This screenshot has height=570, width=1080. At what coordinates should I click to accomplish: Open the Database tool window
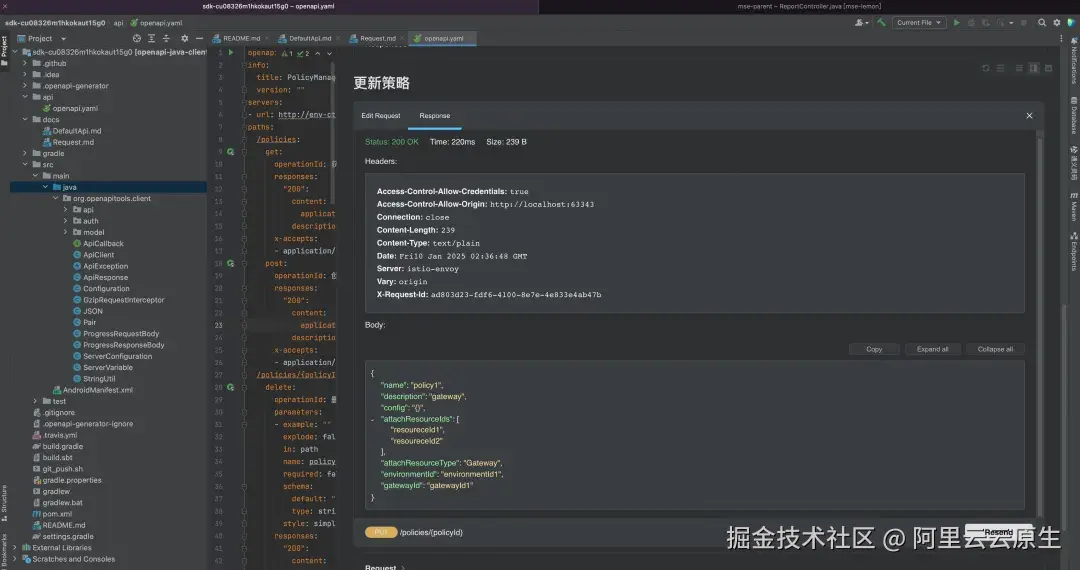[1074, 115]
